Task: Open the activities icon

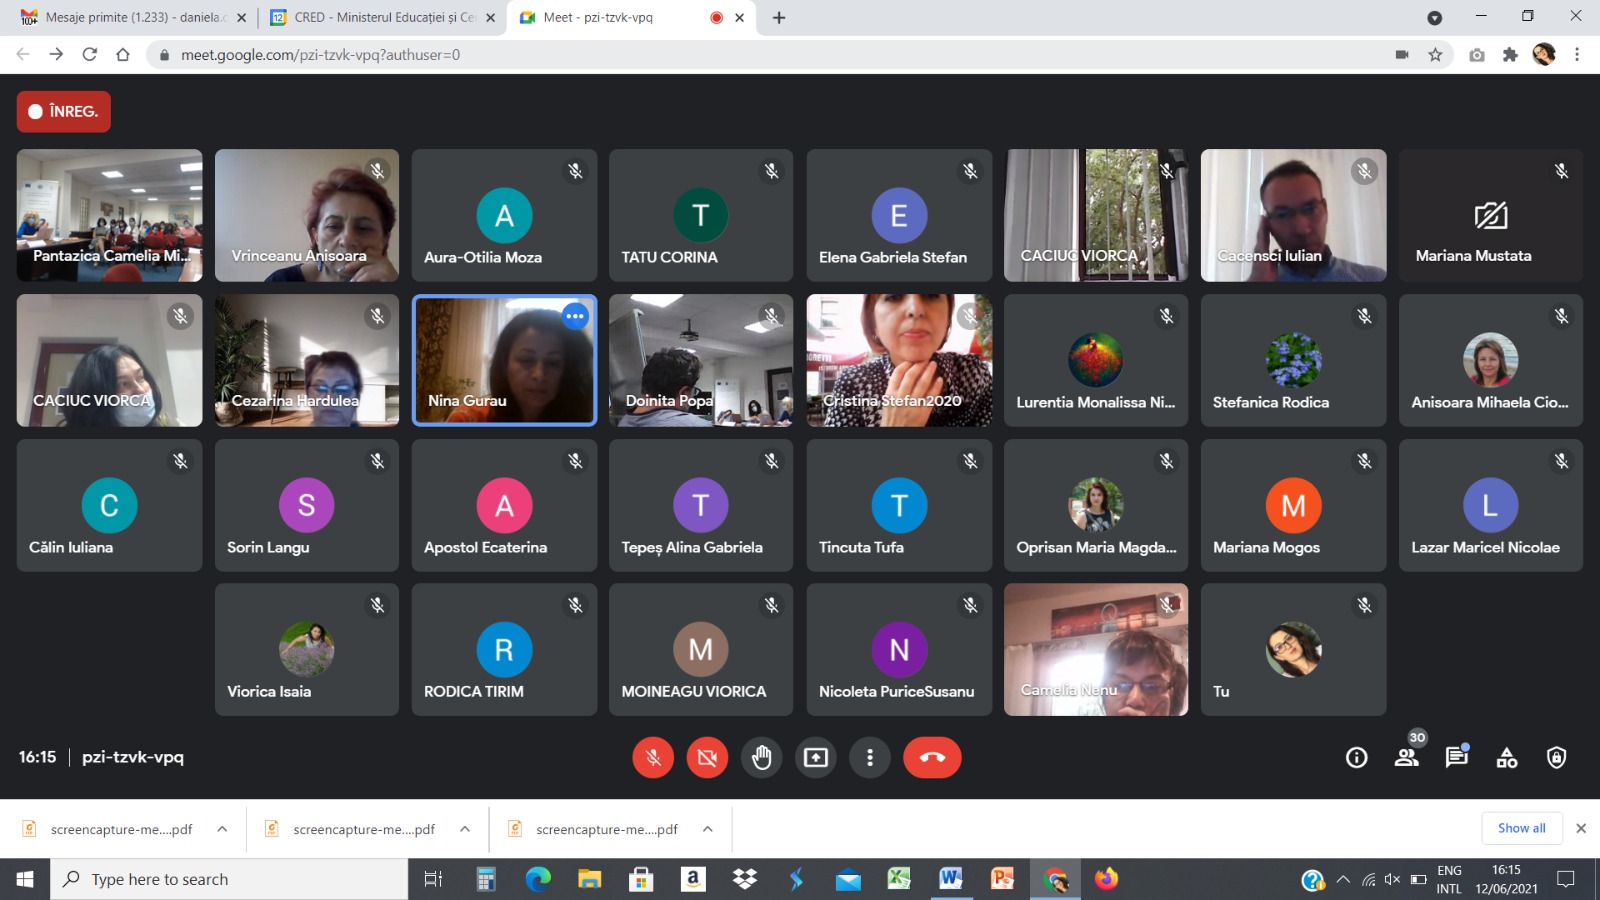Action: point(1506,758)
